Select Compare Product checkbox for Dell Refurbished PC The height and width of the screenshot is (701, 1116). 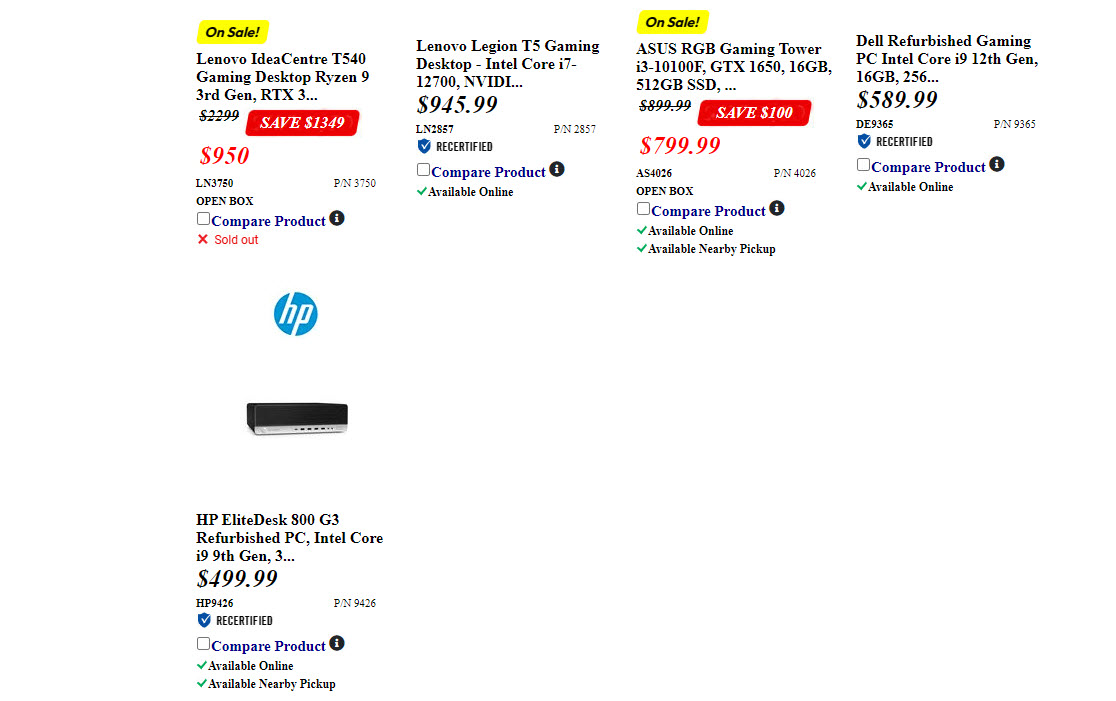pos(864,165)
